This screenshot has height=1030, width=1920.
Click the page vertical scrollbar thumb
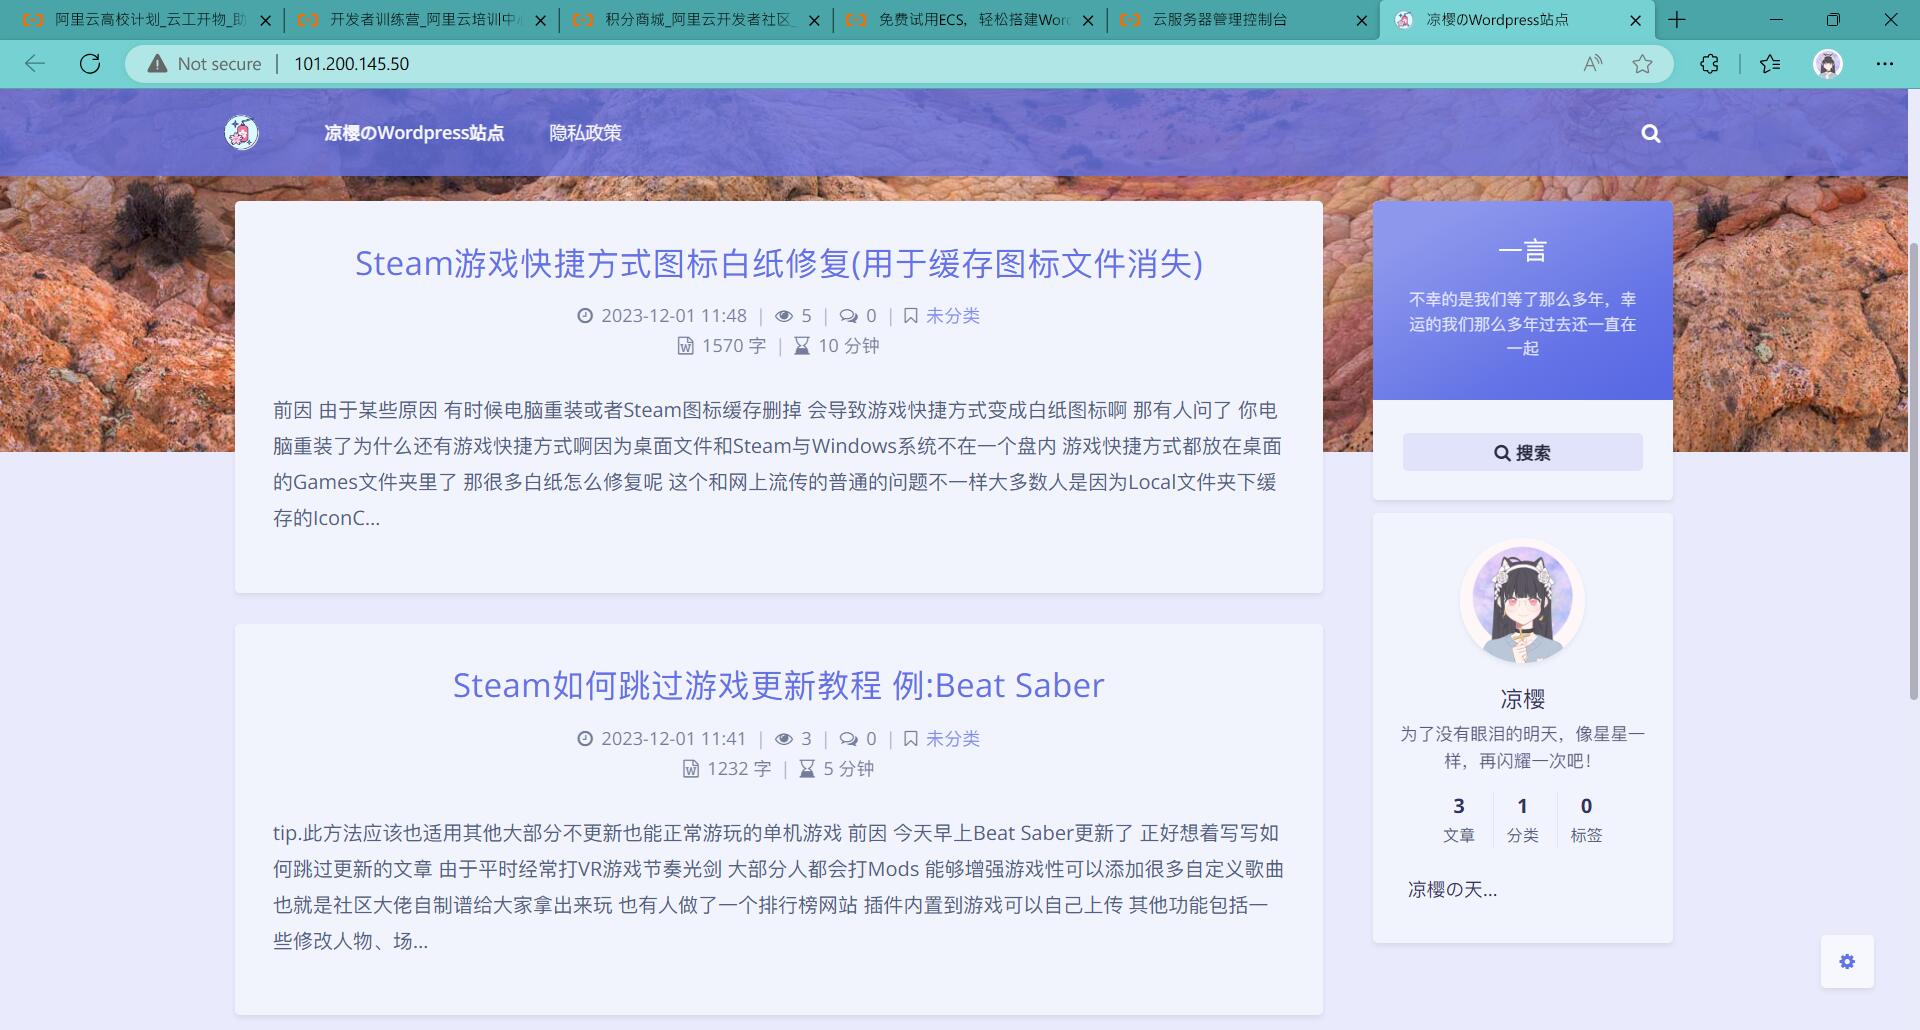tap(1914, 470)
